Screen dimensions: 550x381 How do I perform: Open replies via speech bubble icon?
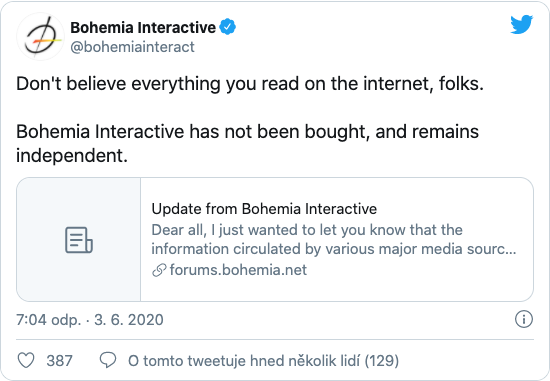[x=108, y=360]
